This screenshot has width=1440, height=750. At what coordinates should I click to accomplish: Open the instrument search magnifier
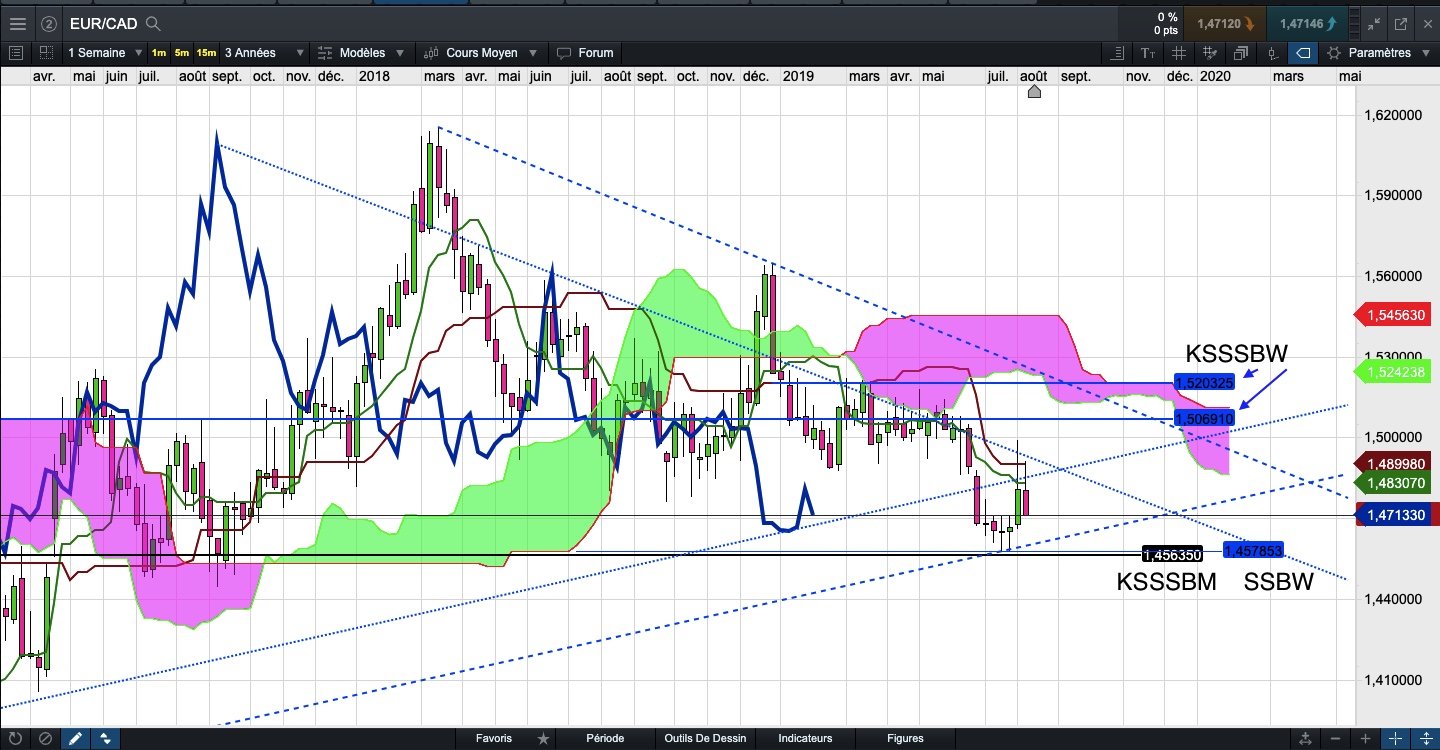pyautogui.click(x=153, y=23)
